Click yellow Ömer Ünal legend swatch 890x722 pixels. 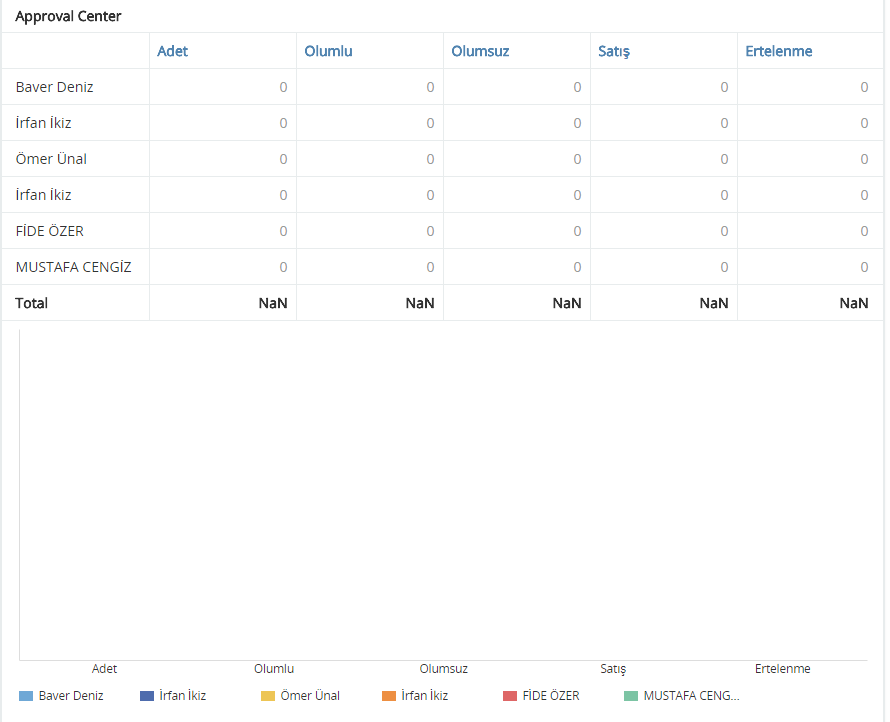click(268, 696)
